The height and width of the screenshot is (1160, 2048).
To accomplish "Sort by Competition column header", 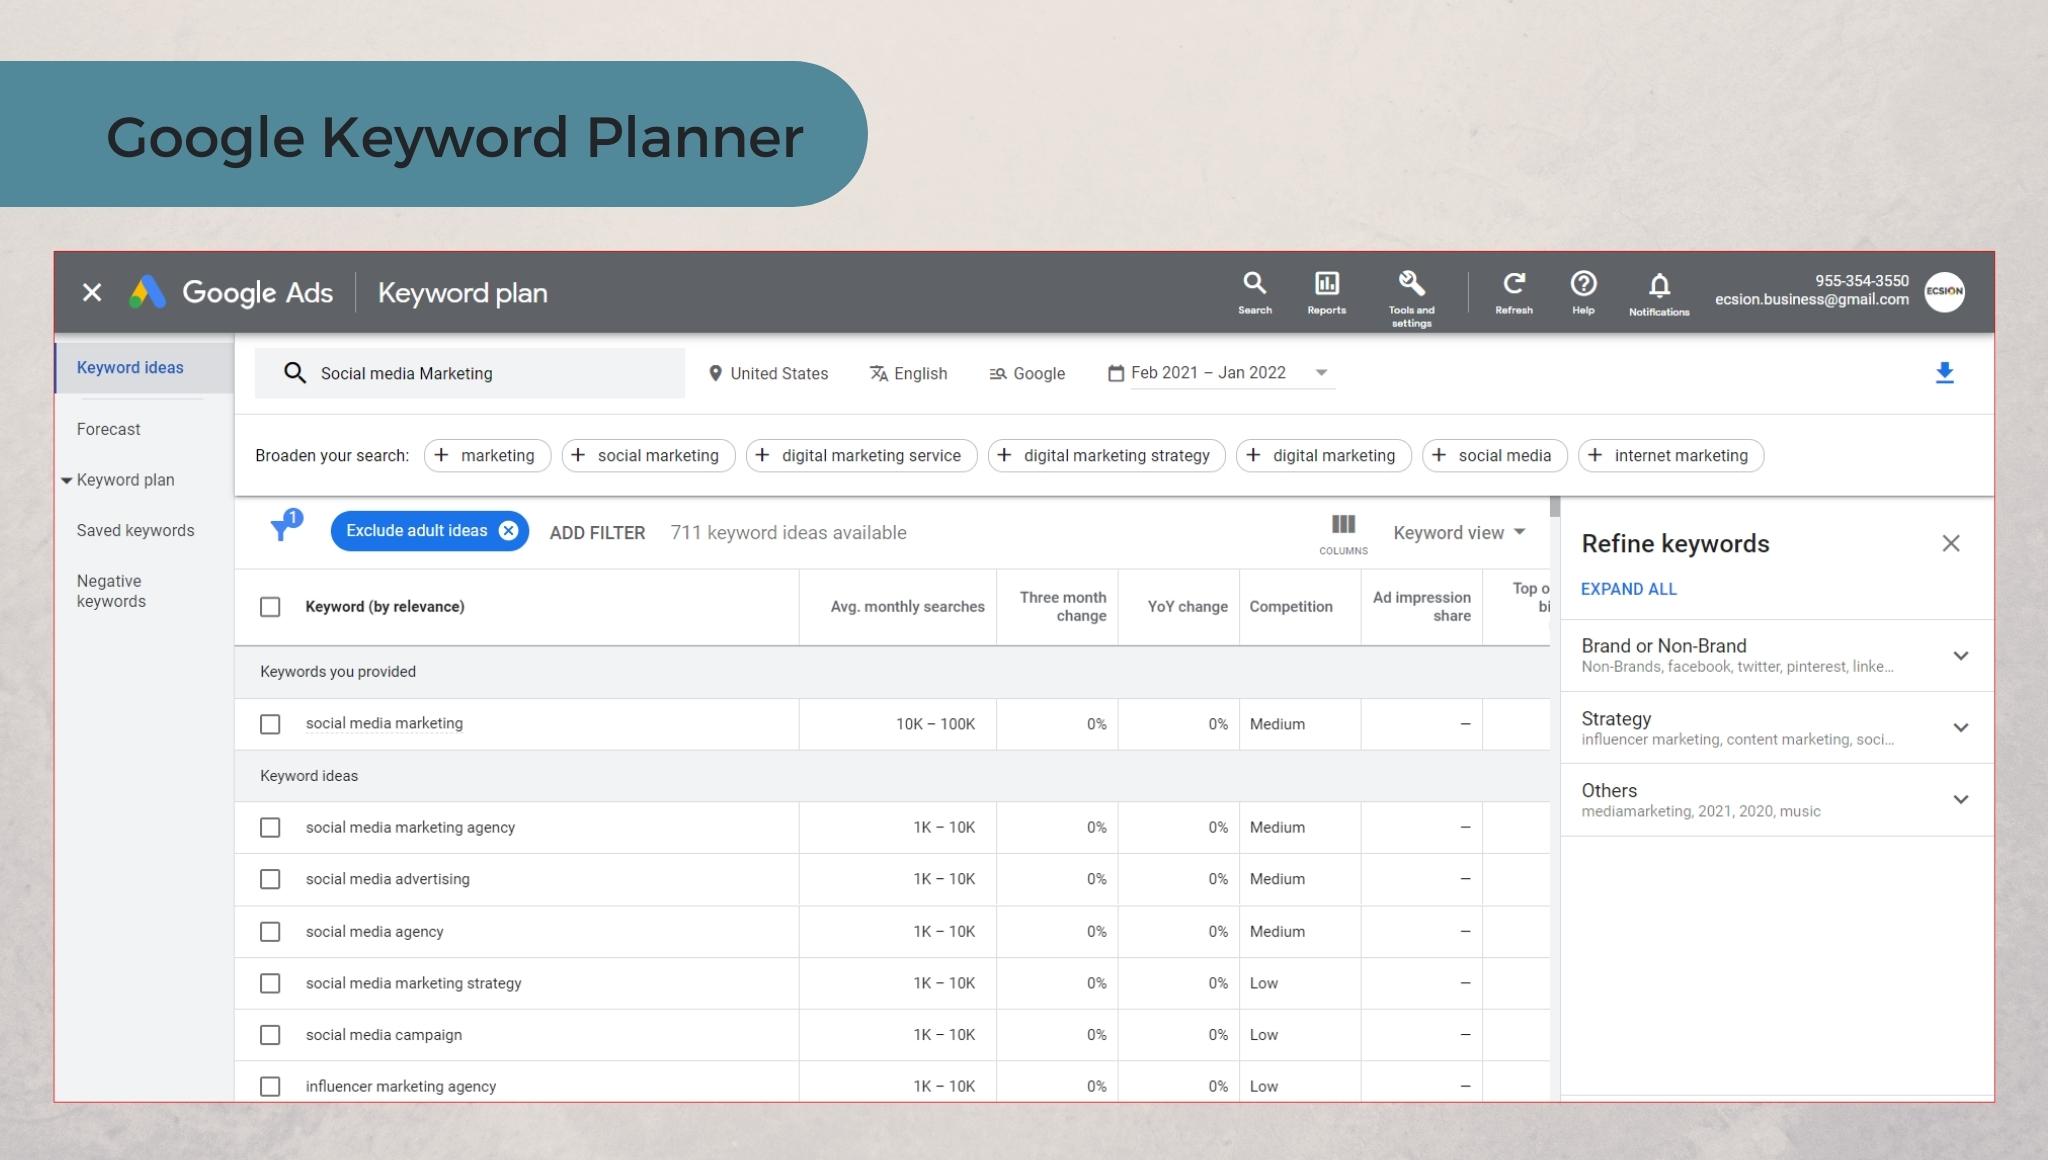I will pyautogui.click(x=1290, y=607).
